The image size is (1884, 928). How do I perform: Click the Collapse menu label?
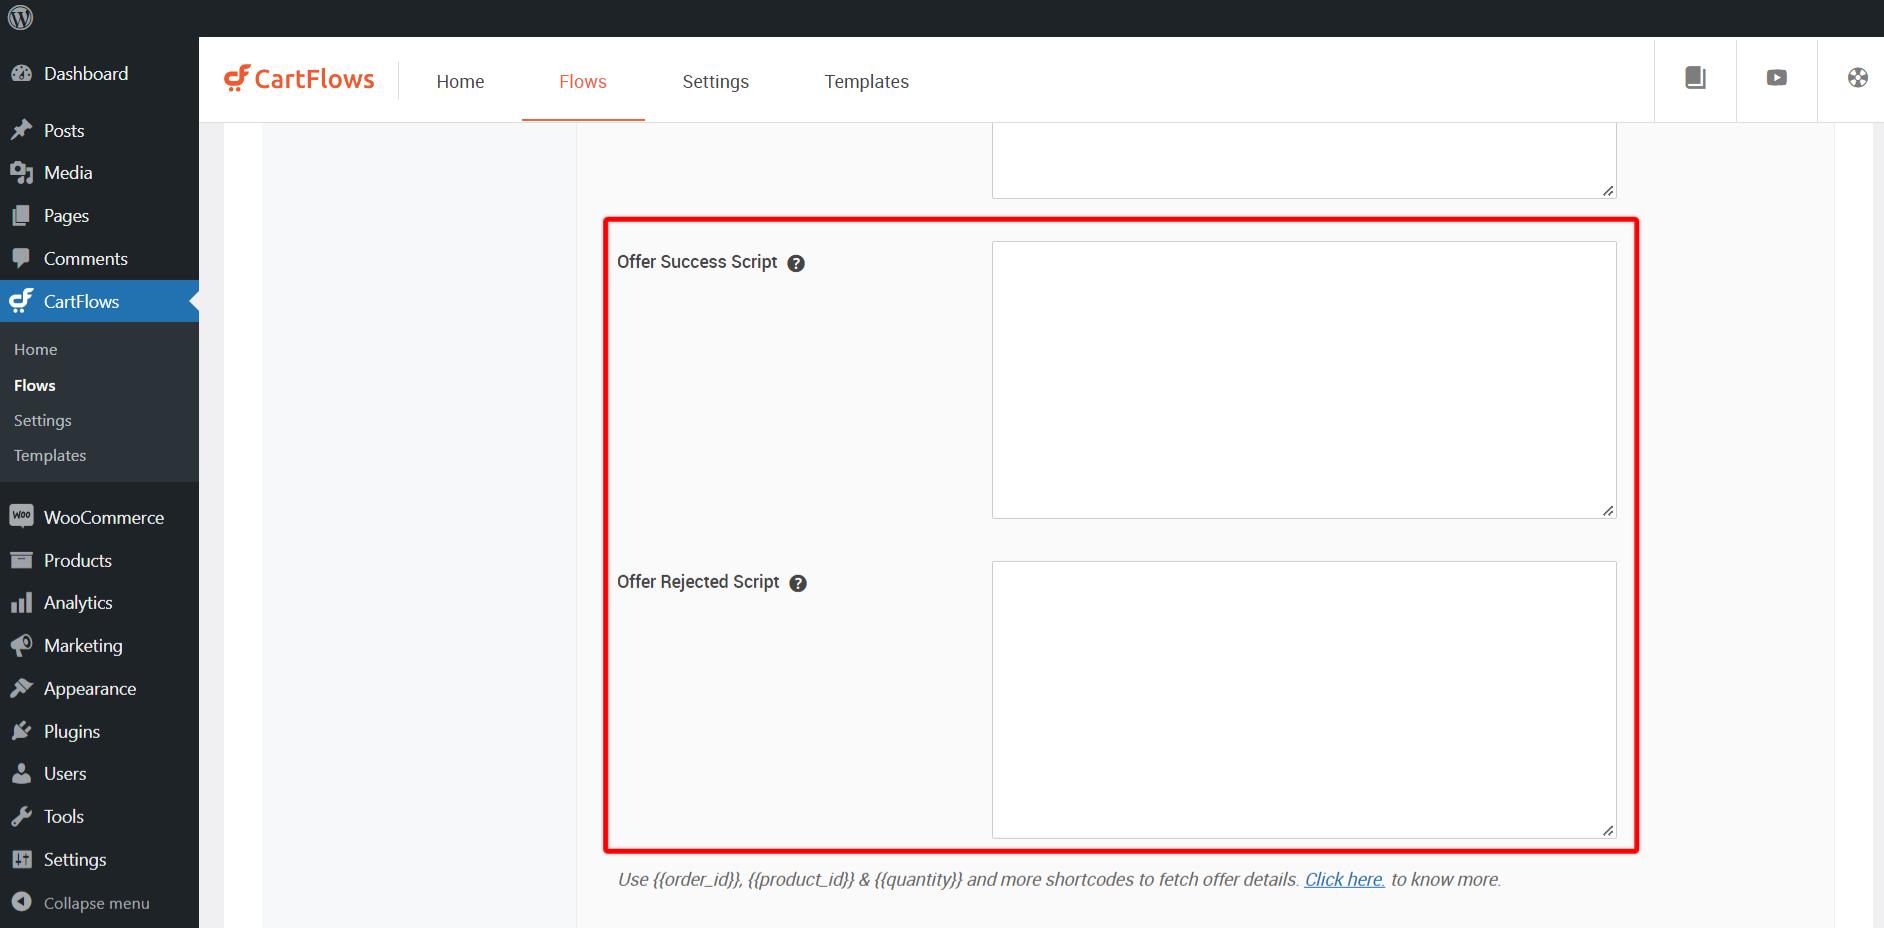pos(97,903)
